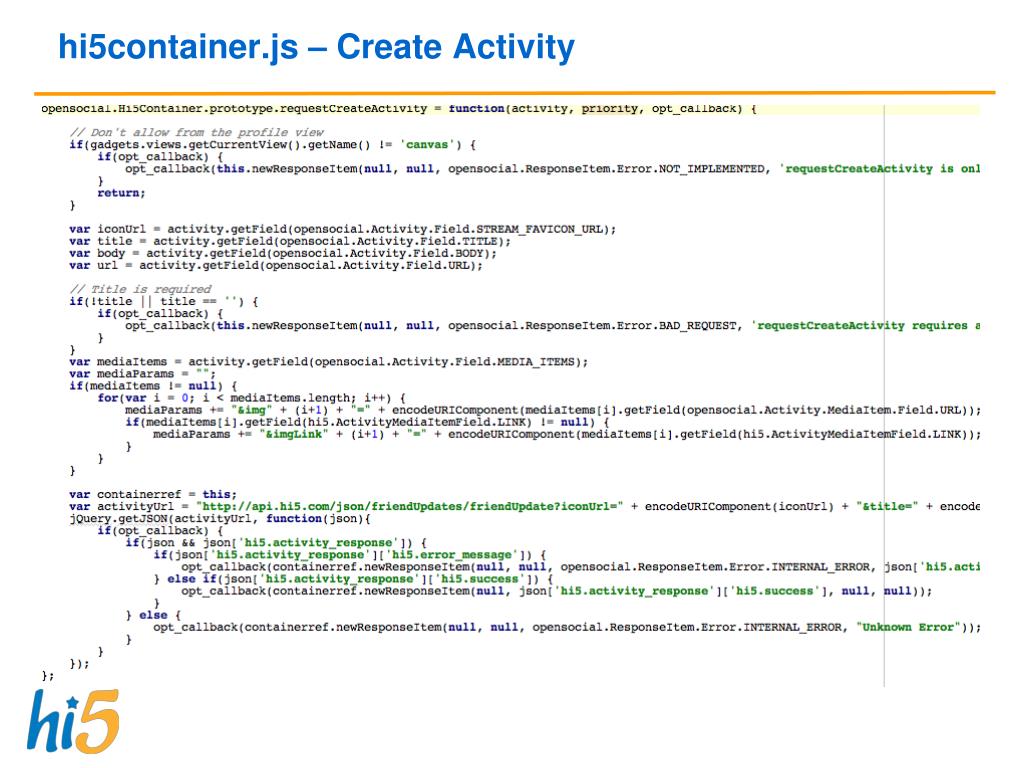Click the line 'var containerref = this;'

tap(153, 494)
